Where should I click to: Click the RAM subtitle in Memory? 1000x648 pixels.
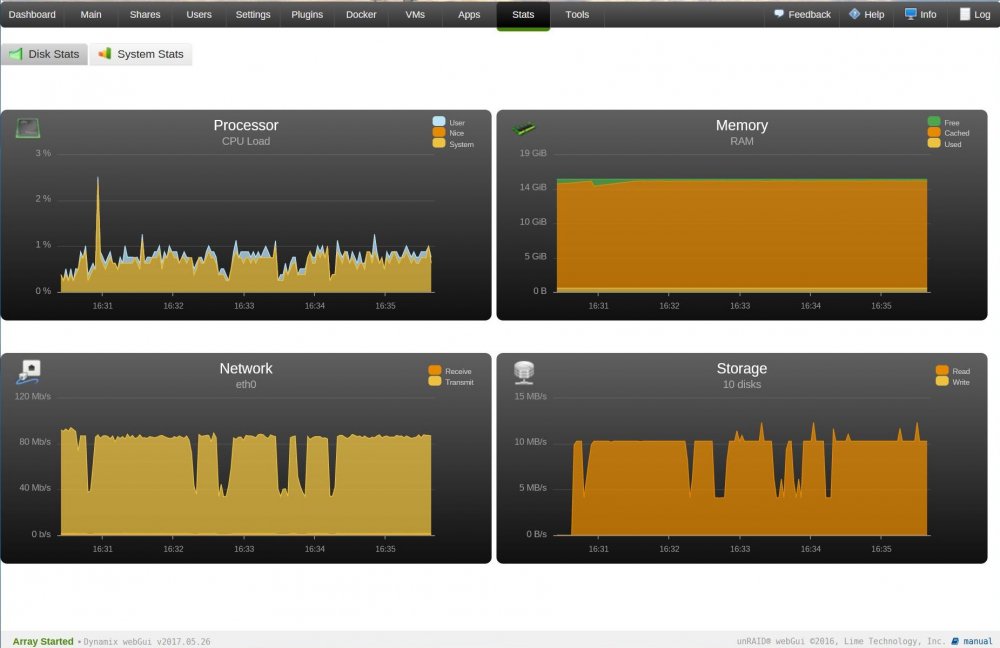click(x=742, y=141)
